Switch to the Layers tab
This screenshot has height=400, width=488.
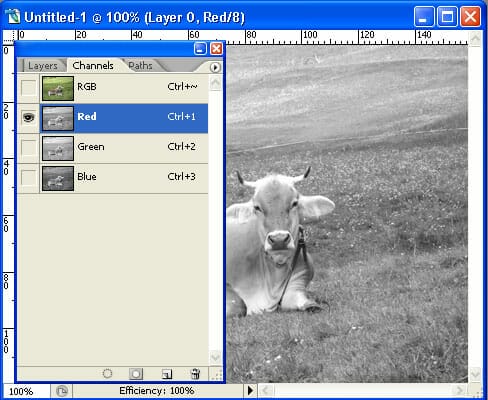(42, 66)
